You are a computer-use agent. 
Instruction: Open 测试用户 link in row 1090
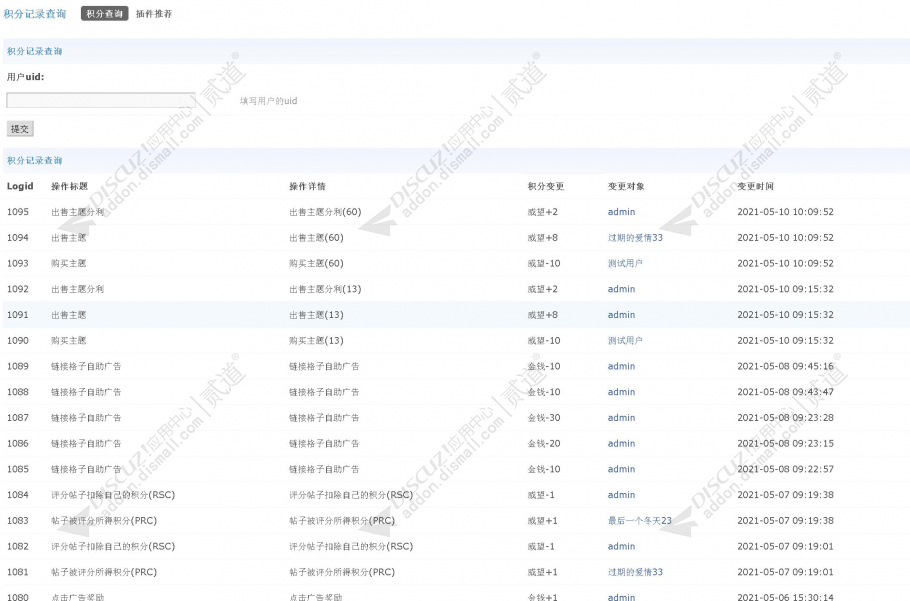(625, 340)
